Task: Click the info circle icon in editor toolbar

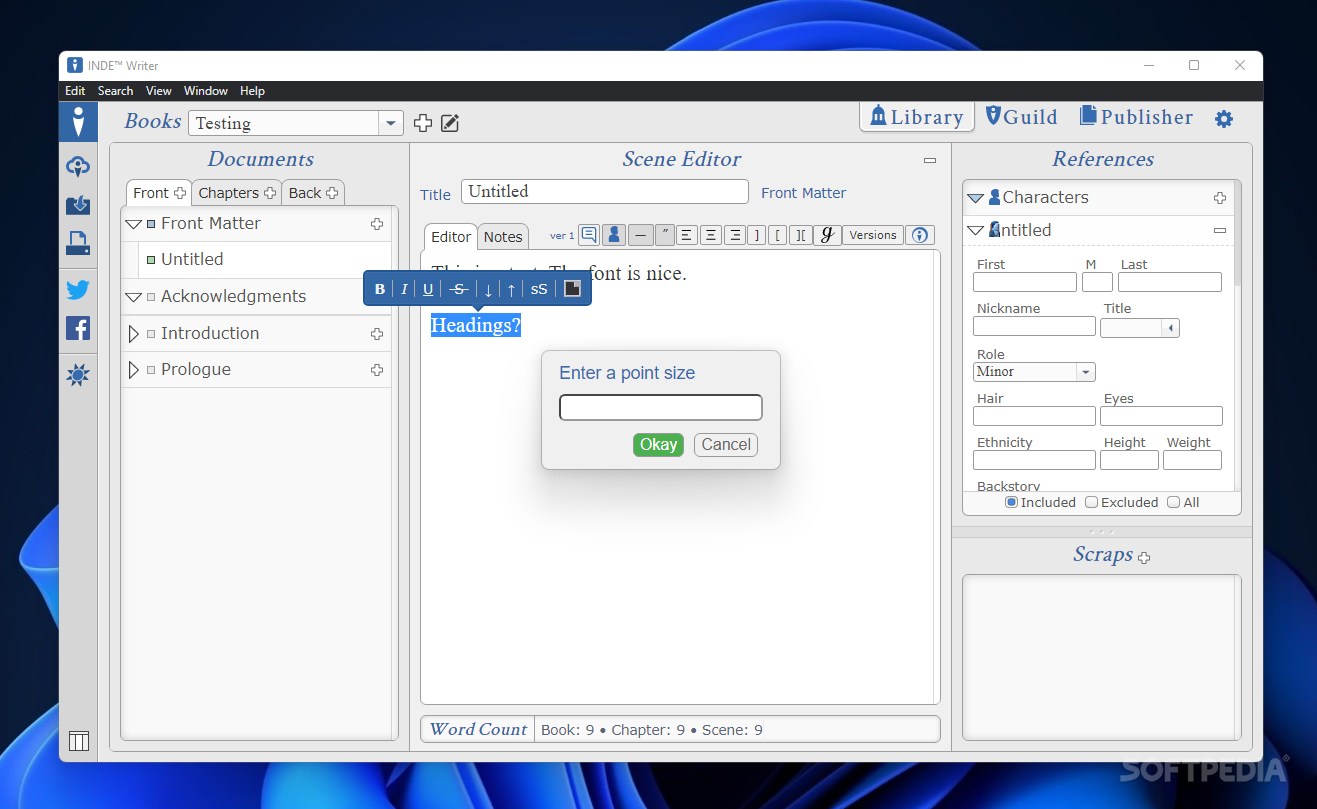Action: tap(920, 235)
